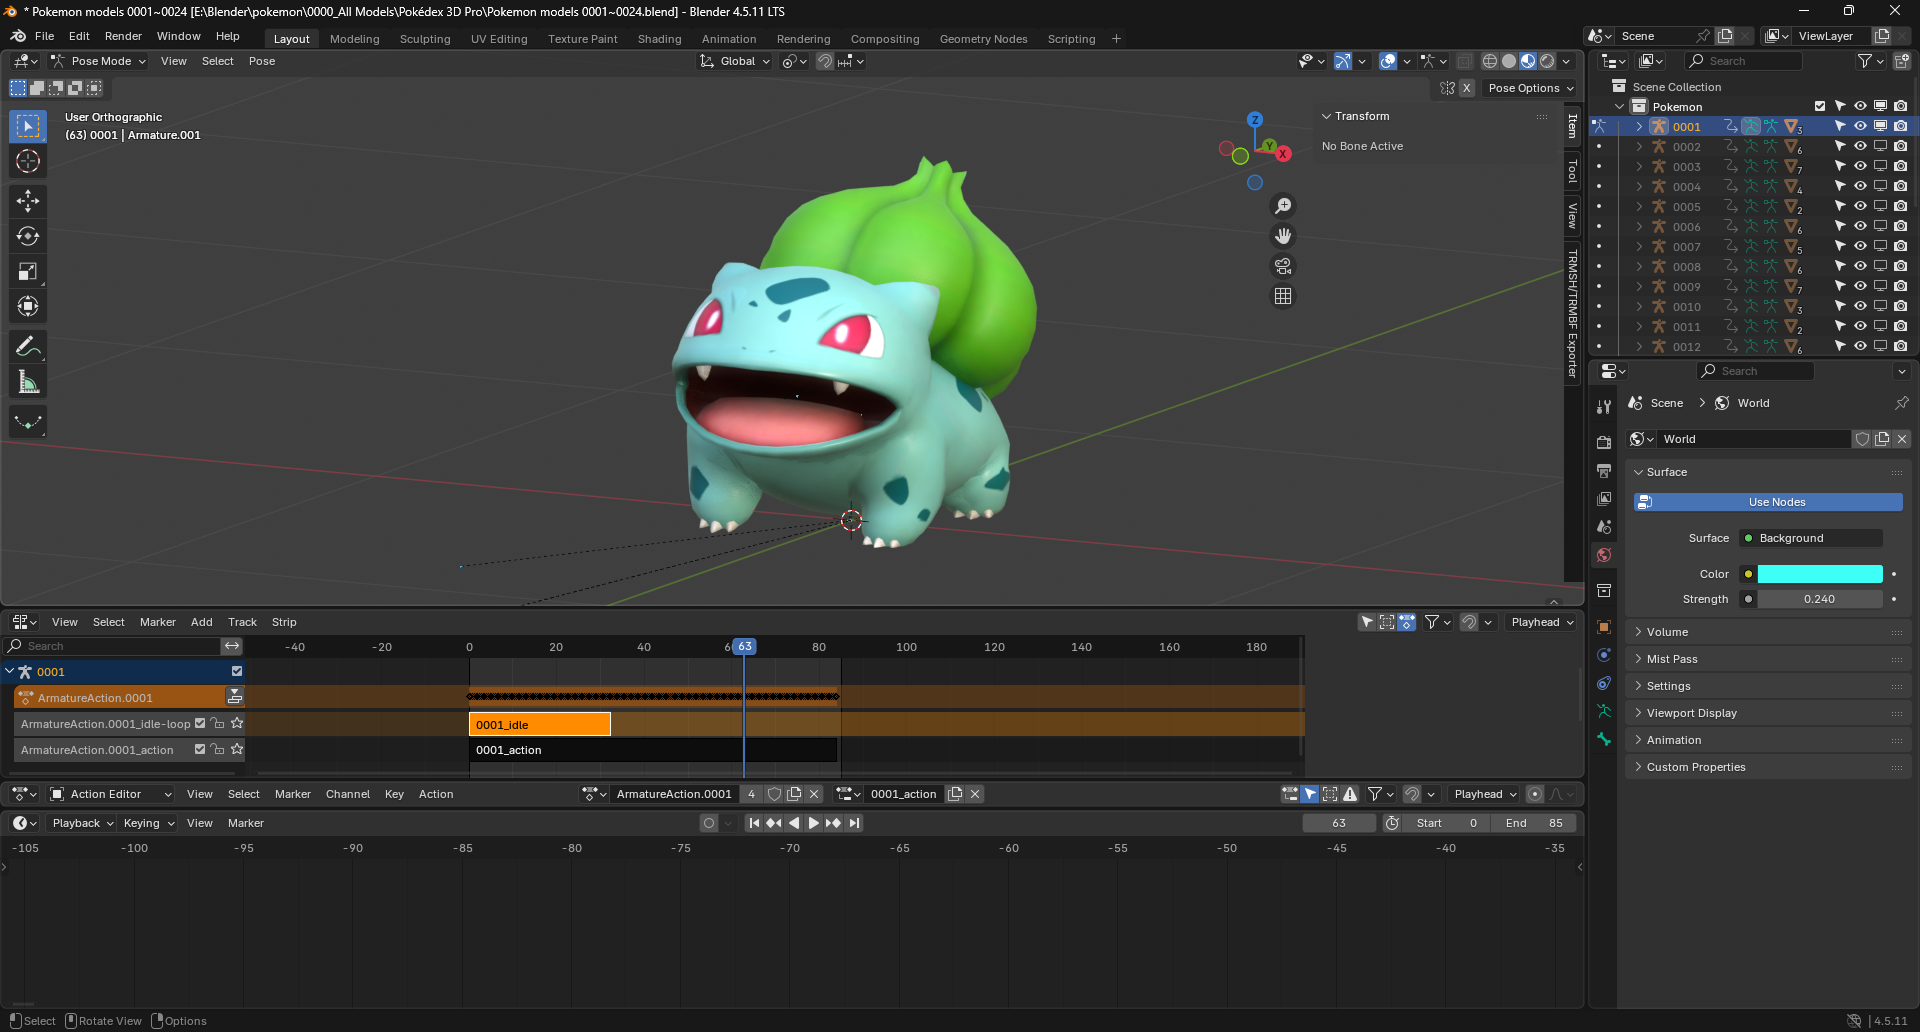Switch viewport to wireframe shading
Viewport: 1920px width, 1032px height.
tap(1489, 61)
